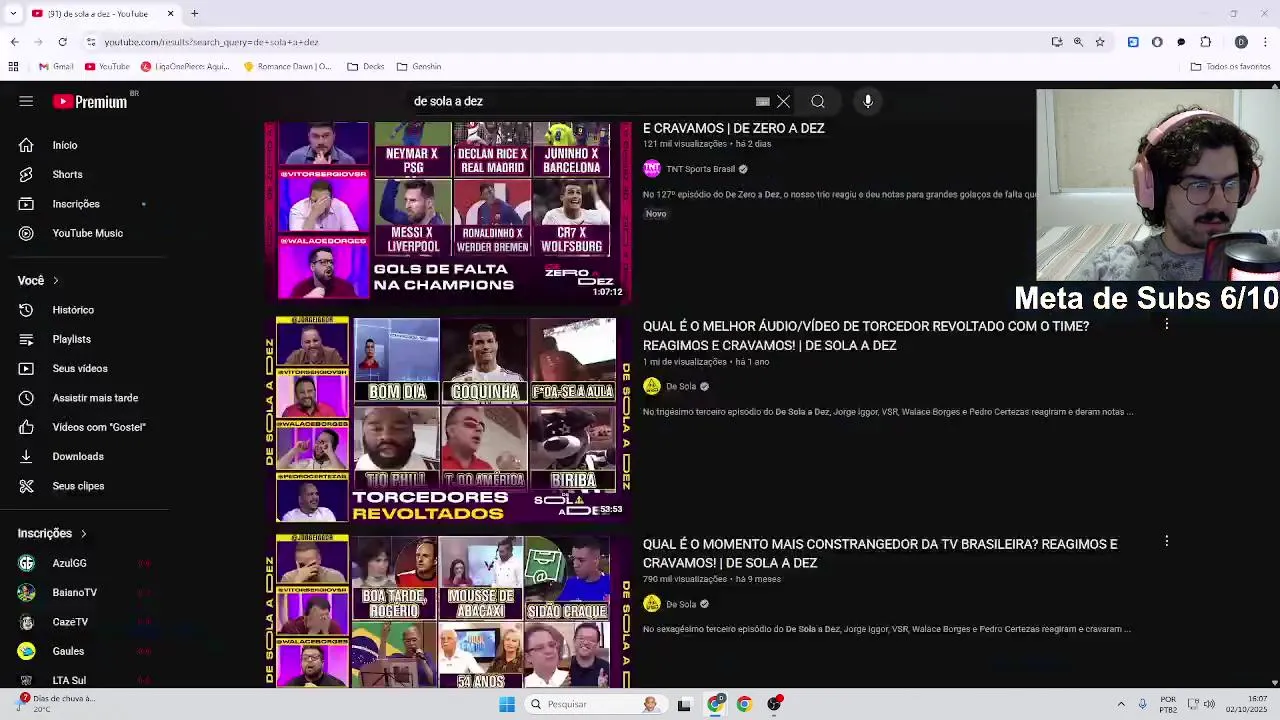This screenshot has width=1280, height=720.
Task: Click the magnifier search button
Action: (x=818, y=101)
